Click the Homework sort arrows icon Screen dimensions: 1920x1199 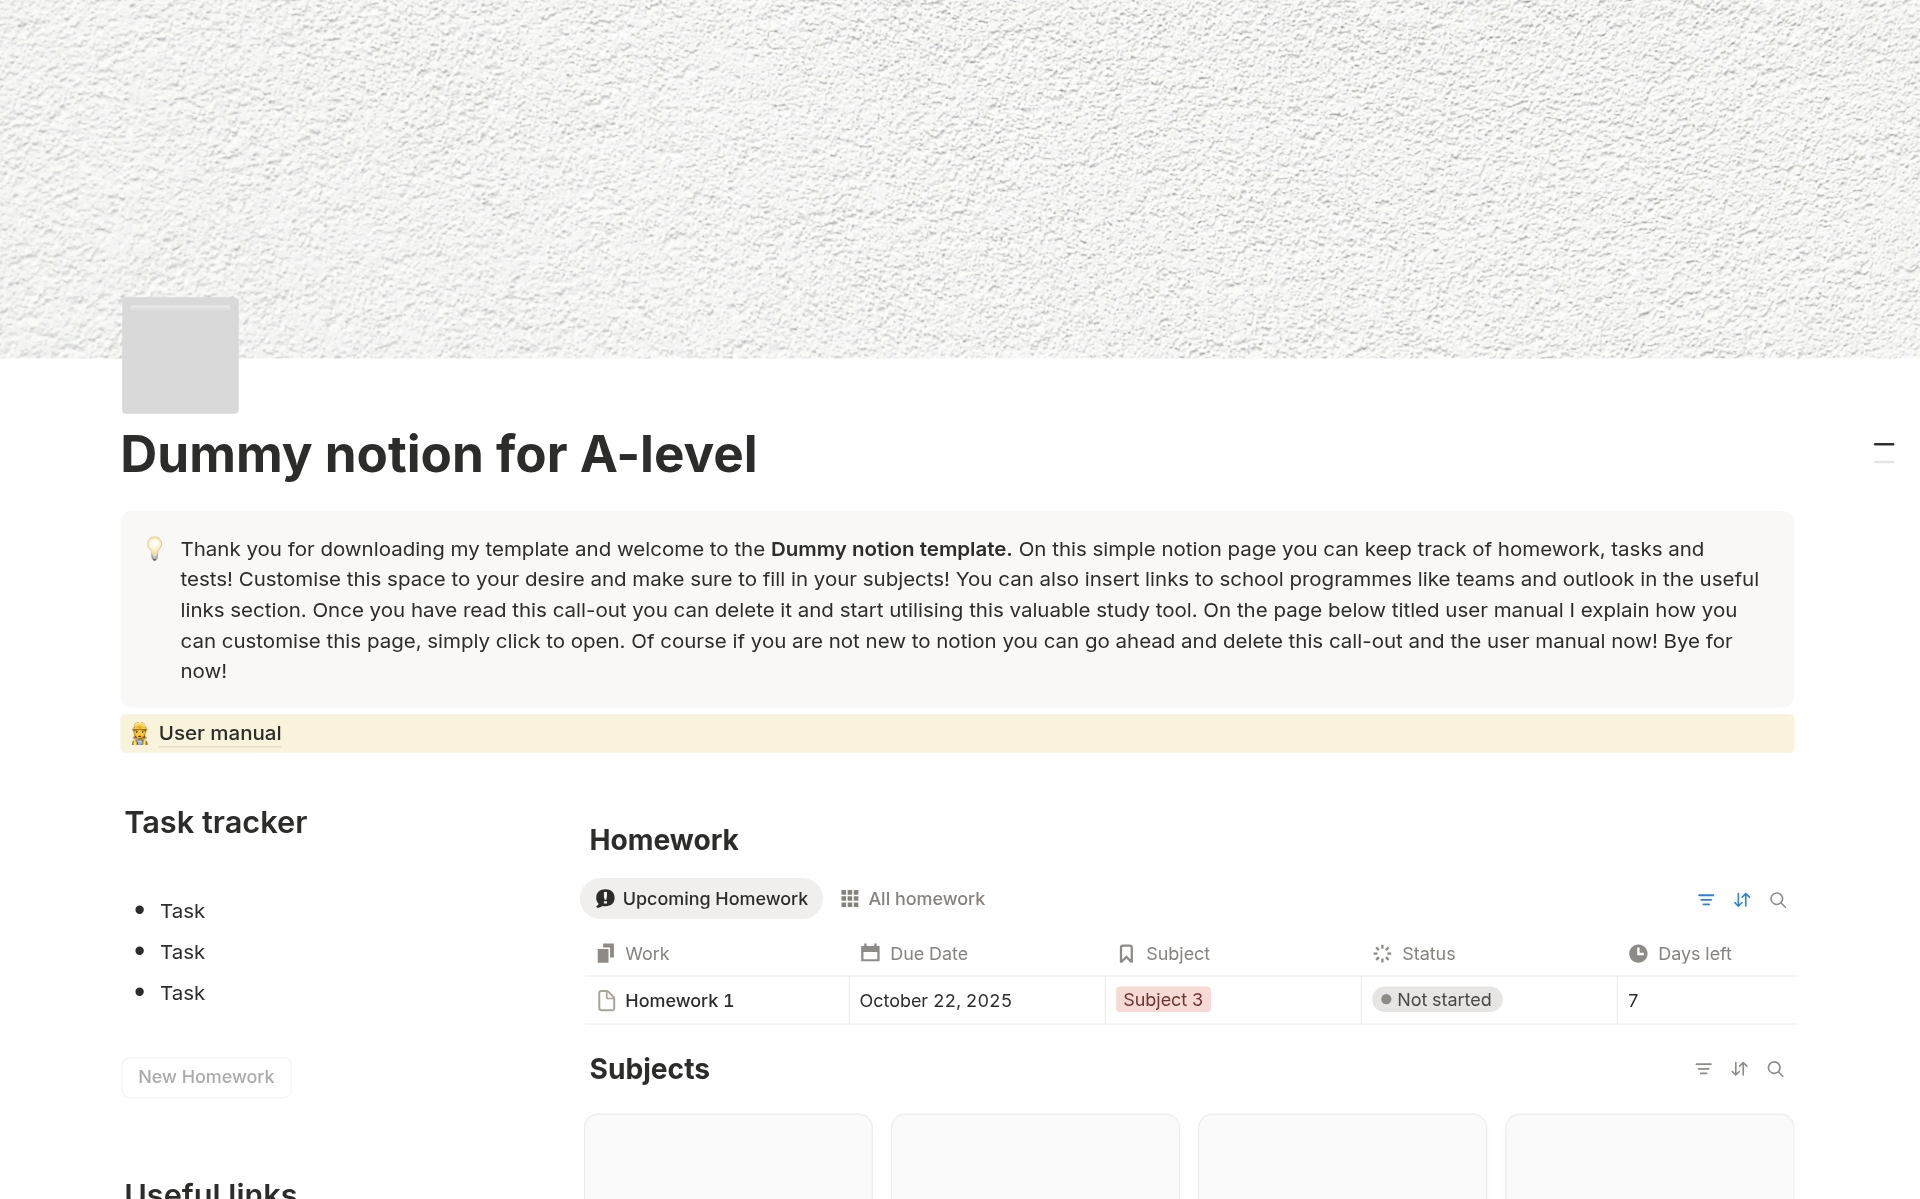click(x=1742, y=900)
